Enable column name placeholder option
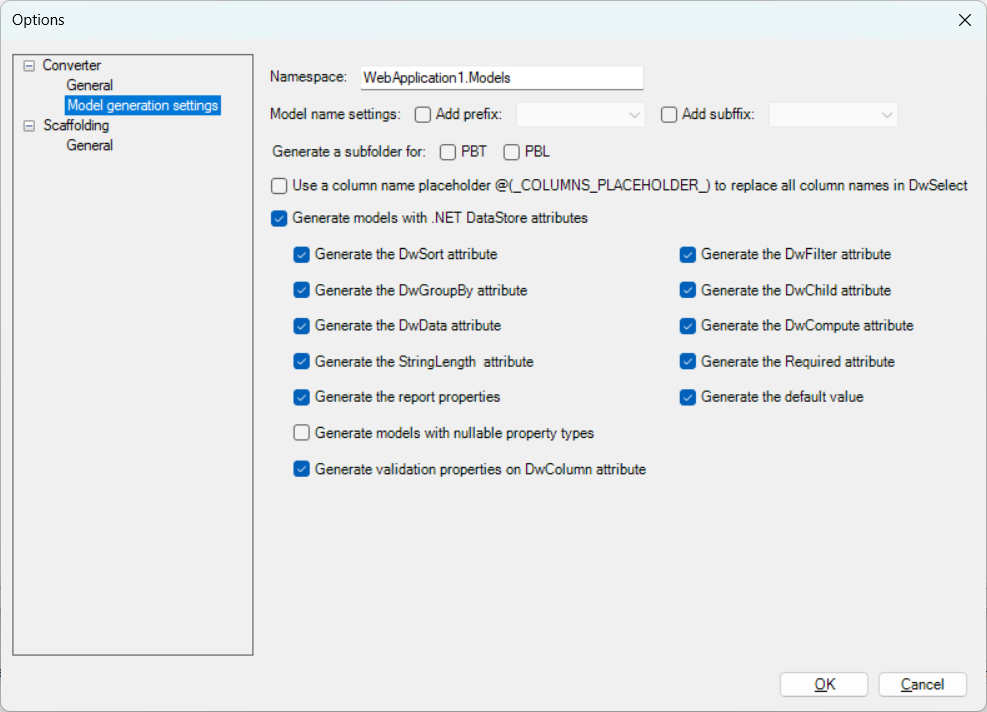The height and width of the screenshot is (712, 987). click(279, 186)
